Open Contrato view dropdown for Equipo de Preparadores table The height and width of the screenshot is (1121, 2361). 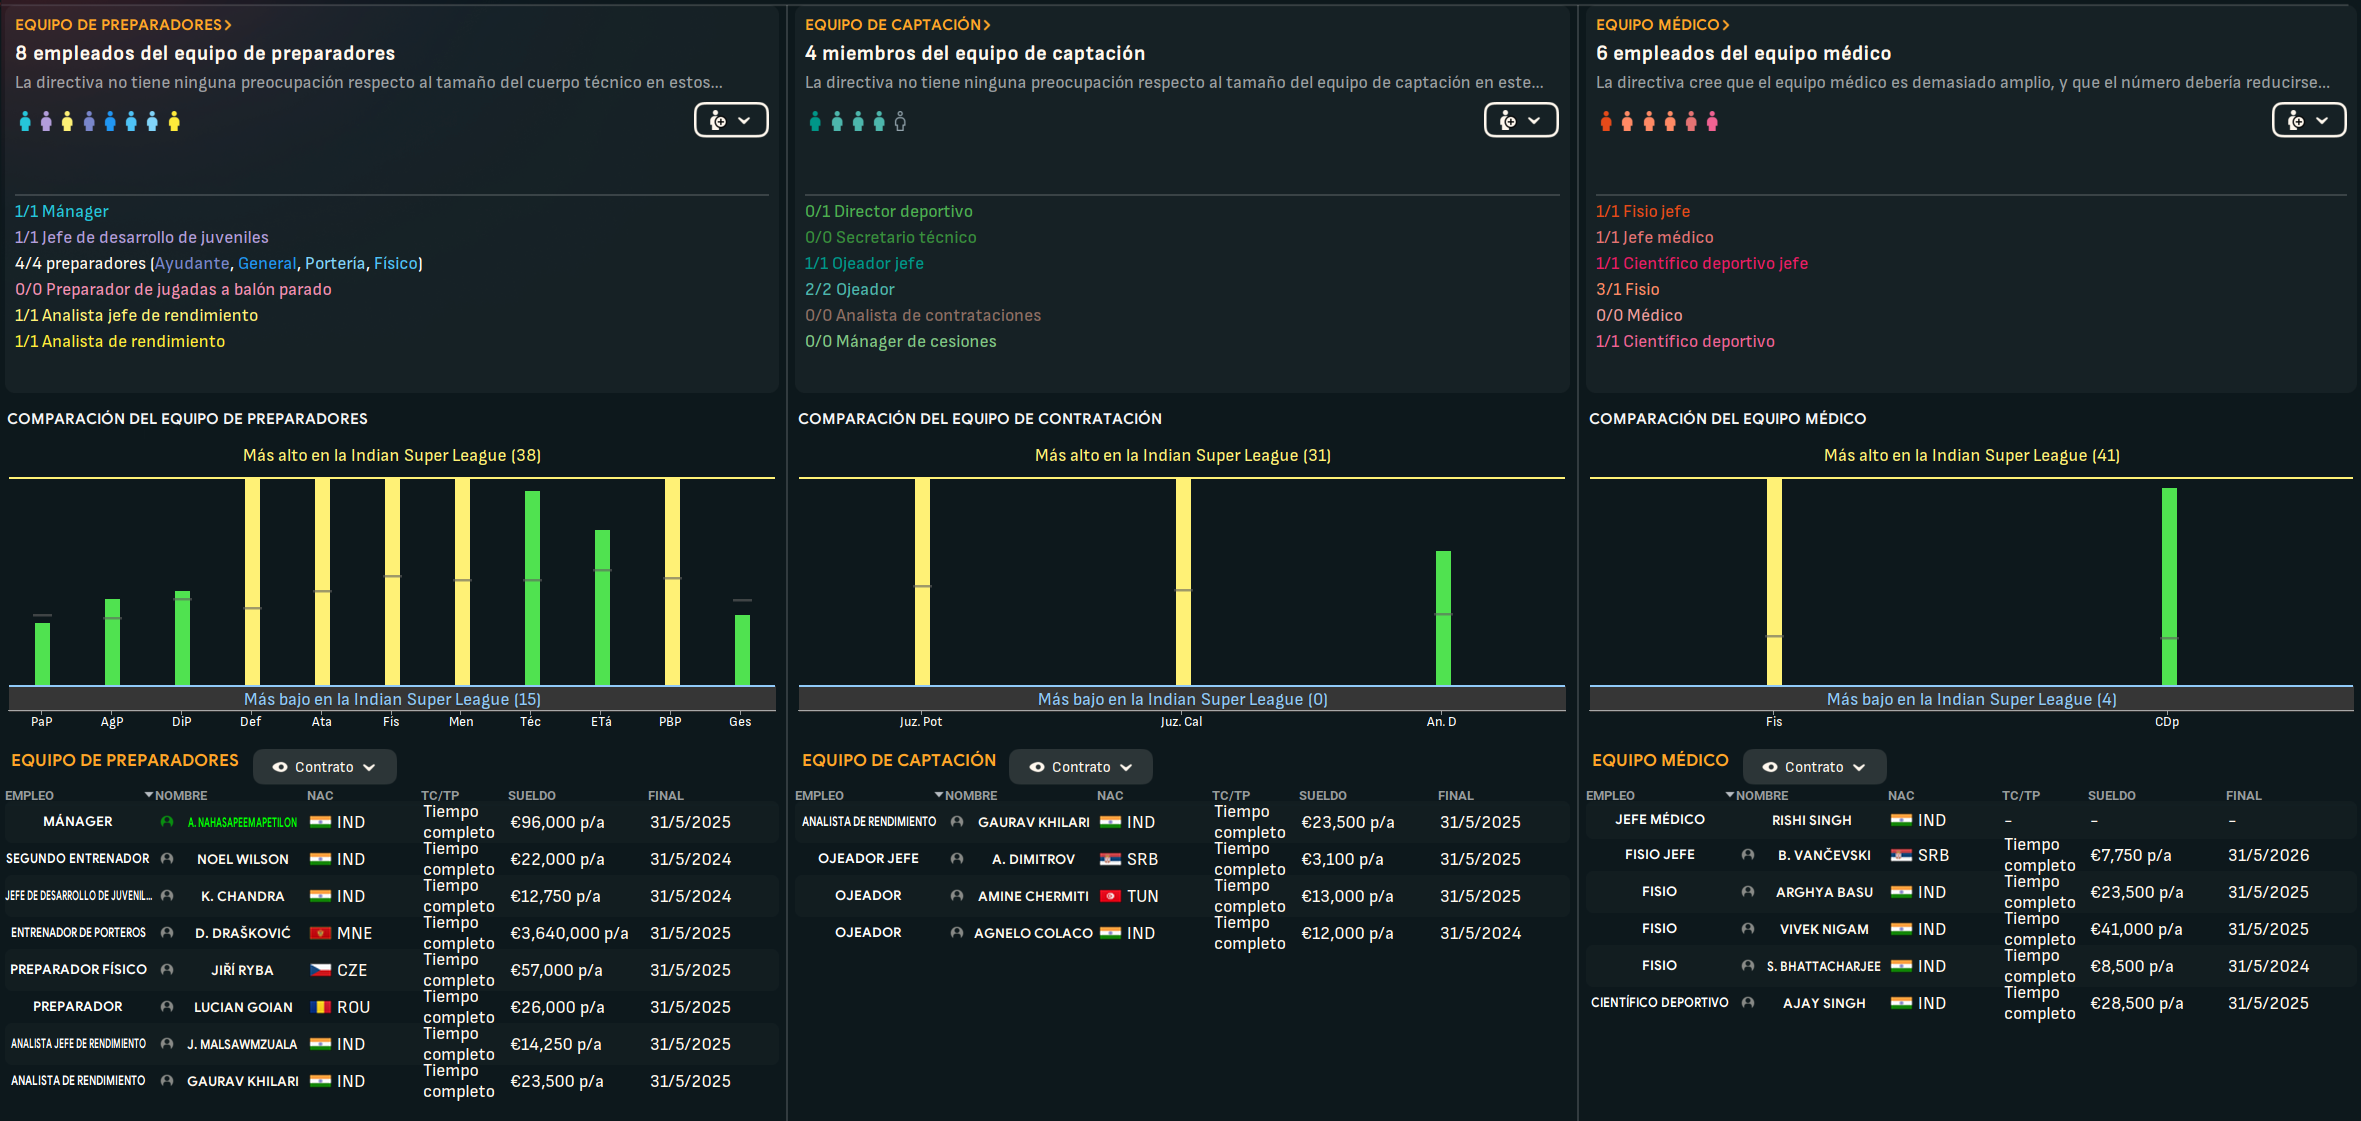tap(325, 767)
